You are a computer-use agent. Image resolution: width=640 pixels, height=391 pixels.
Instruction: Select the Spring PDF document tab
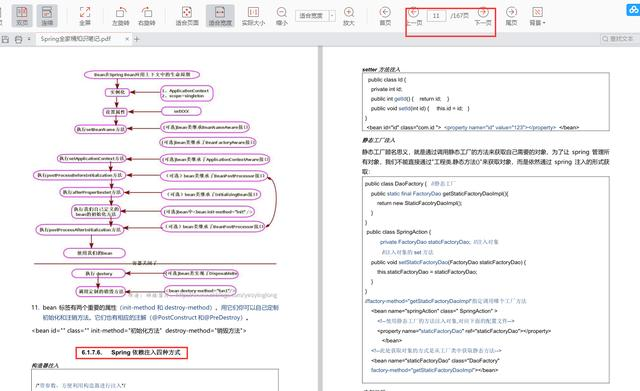(76, 39)
